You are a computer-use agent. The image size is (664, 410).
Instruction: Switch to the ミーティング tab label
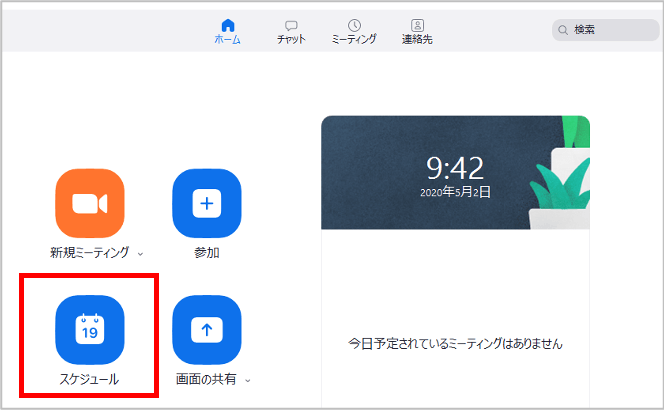(x=354, y=40)
